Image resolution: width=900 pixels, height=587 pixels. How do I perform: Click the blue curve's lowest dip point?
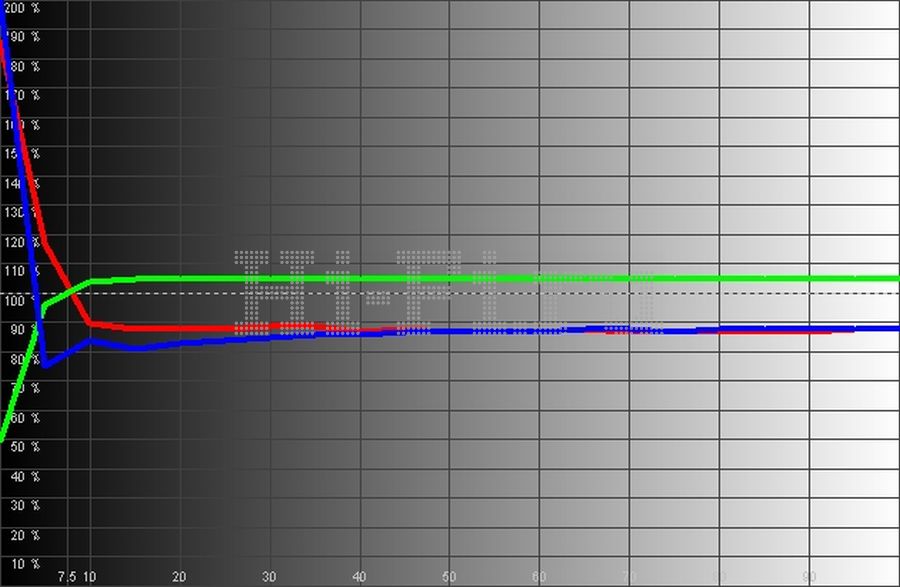click(x=45, y=365)
